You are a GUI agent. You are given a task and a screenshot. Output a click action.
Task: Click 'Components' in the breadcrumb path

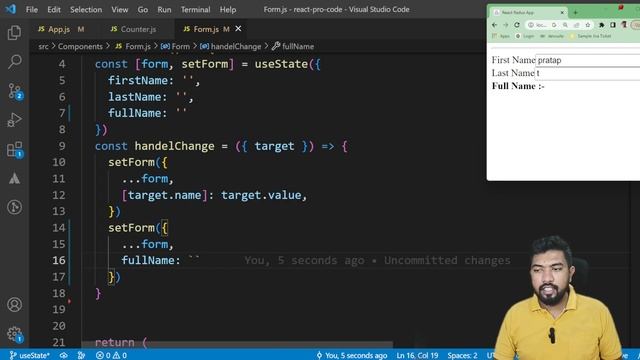click(80, 47)
